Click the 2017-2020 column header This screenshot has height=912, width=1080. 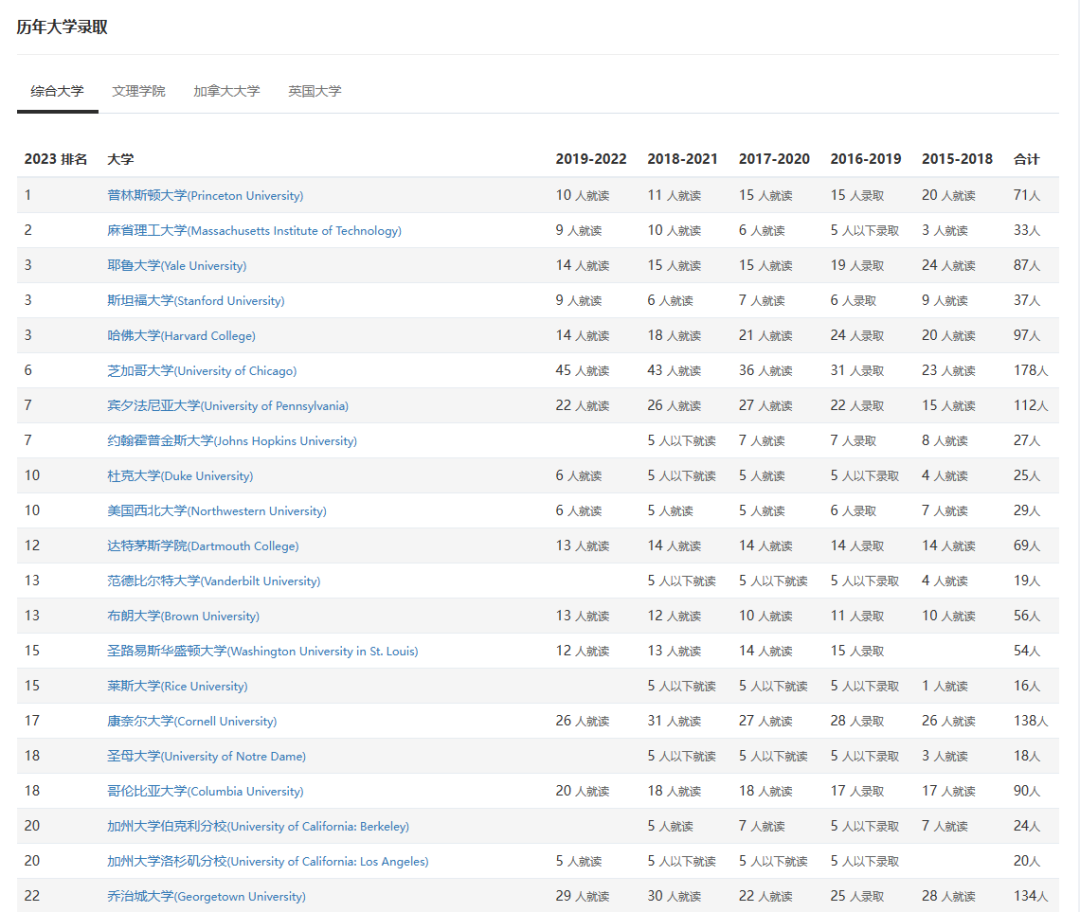tap(774, 159)
